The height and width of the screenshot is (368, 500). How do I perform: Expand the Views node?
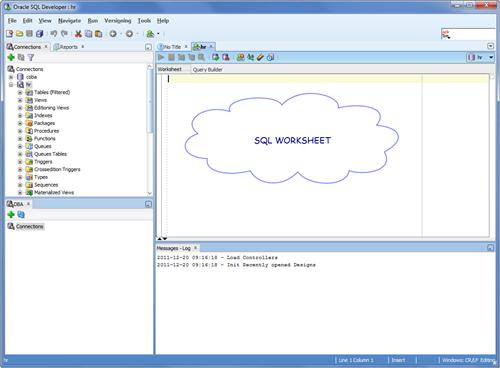pyautogui.click(x=20, y=100)
